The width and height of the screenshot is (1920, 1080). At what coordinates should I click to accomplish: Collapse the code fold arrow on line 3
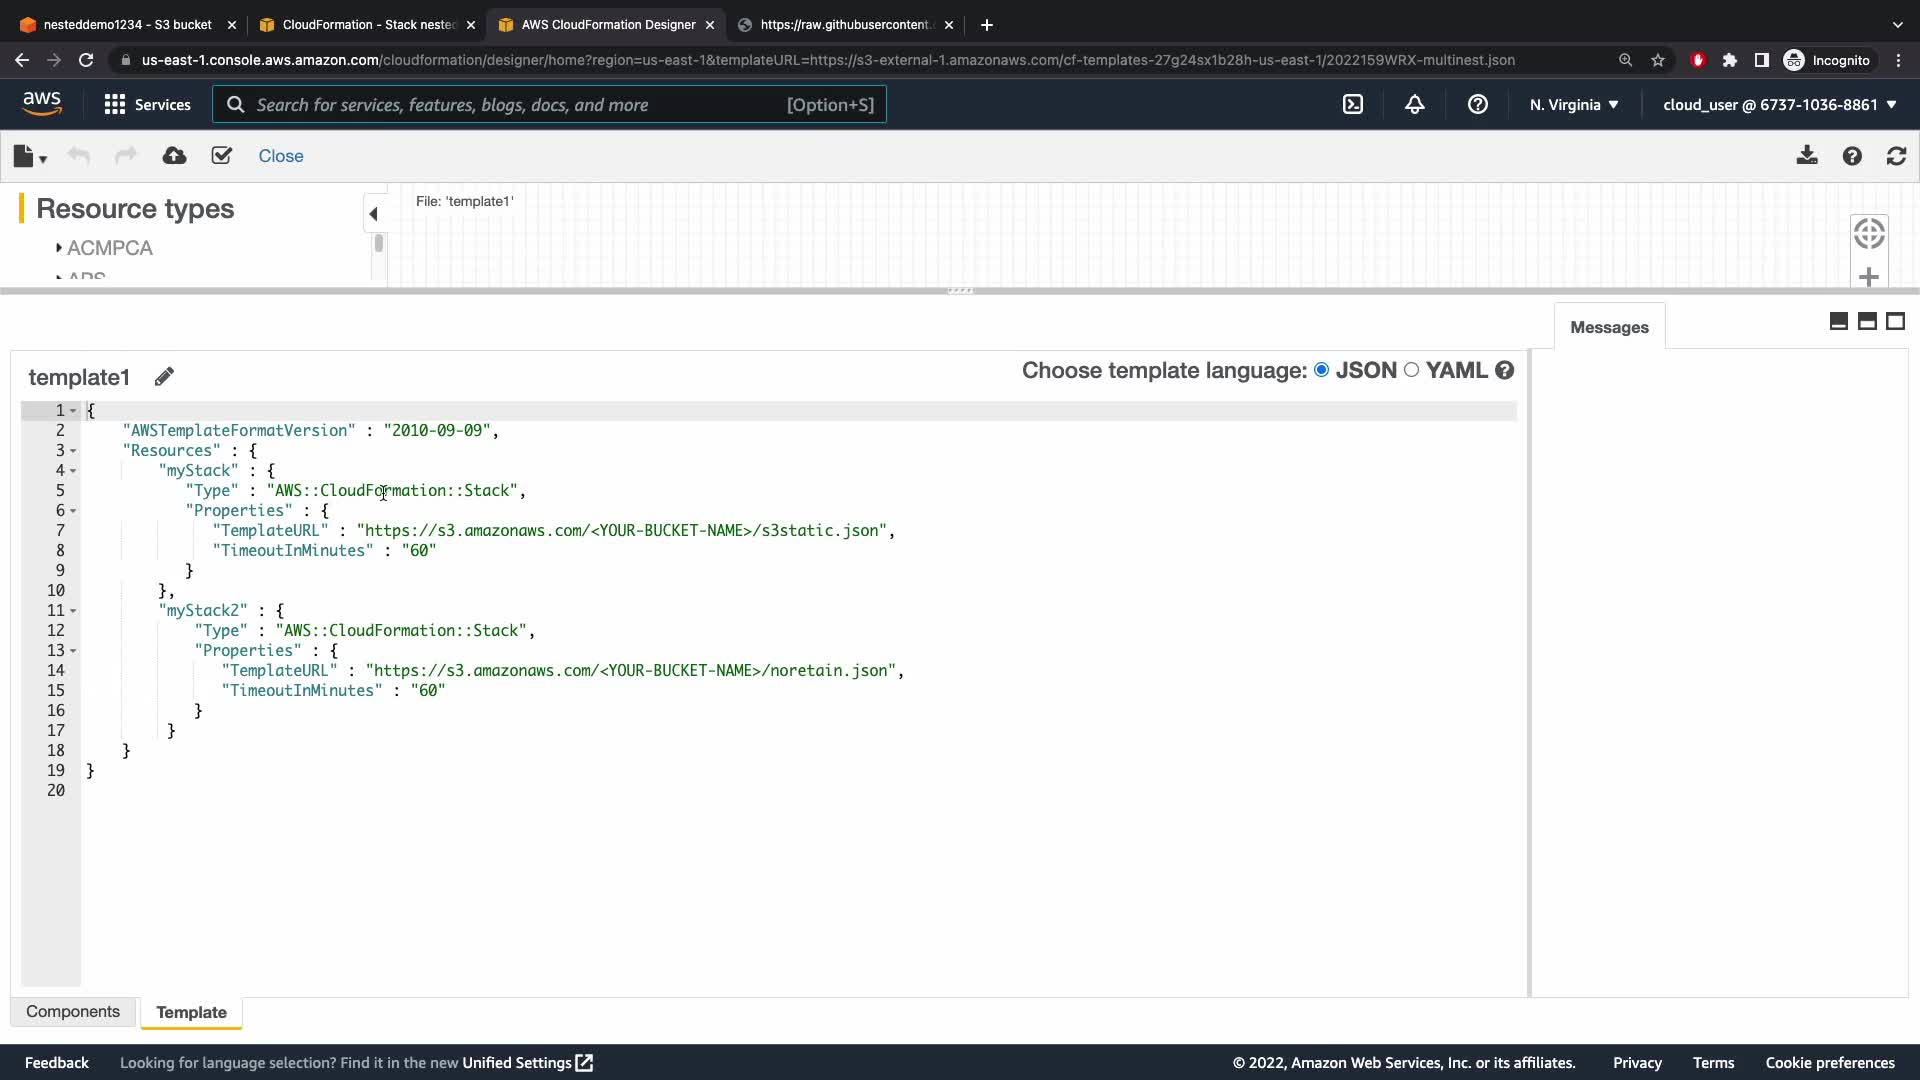(73, 451)
